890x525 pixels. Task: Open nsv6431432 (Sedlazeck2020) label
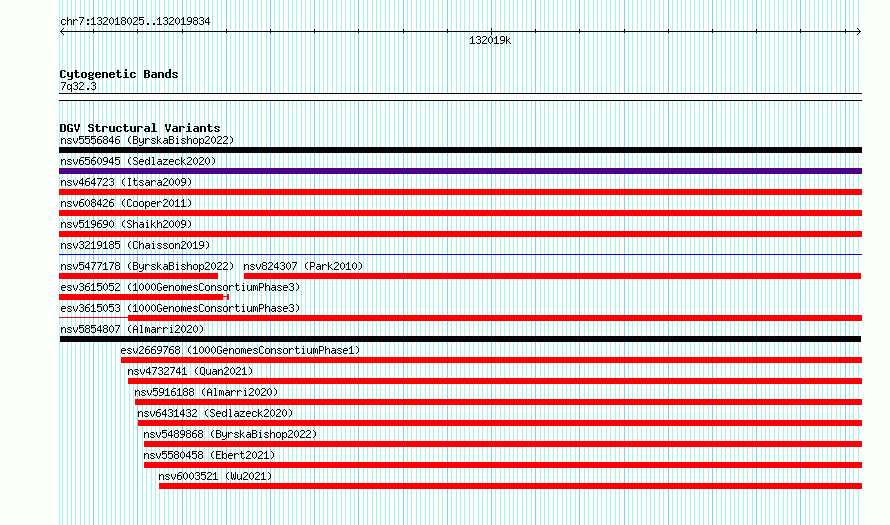215,413
